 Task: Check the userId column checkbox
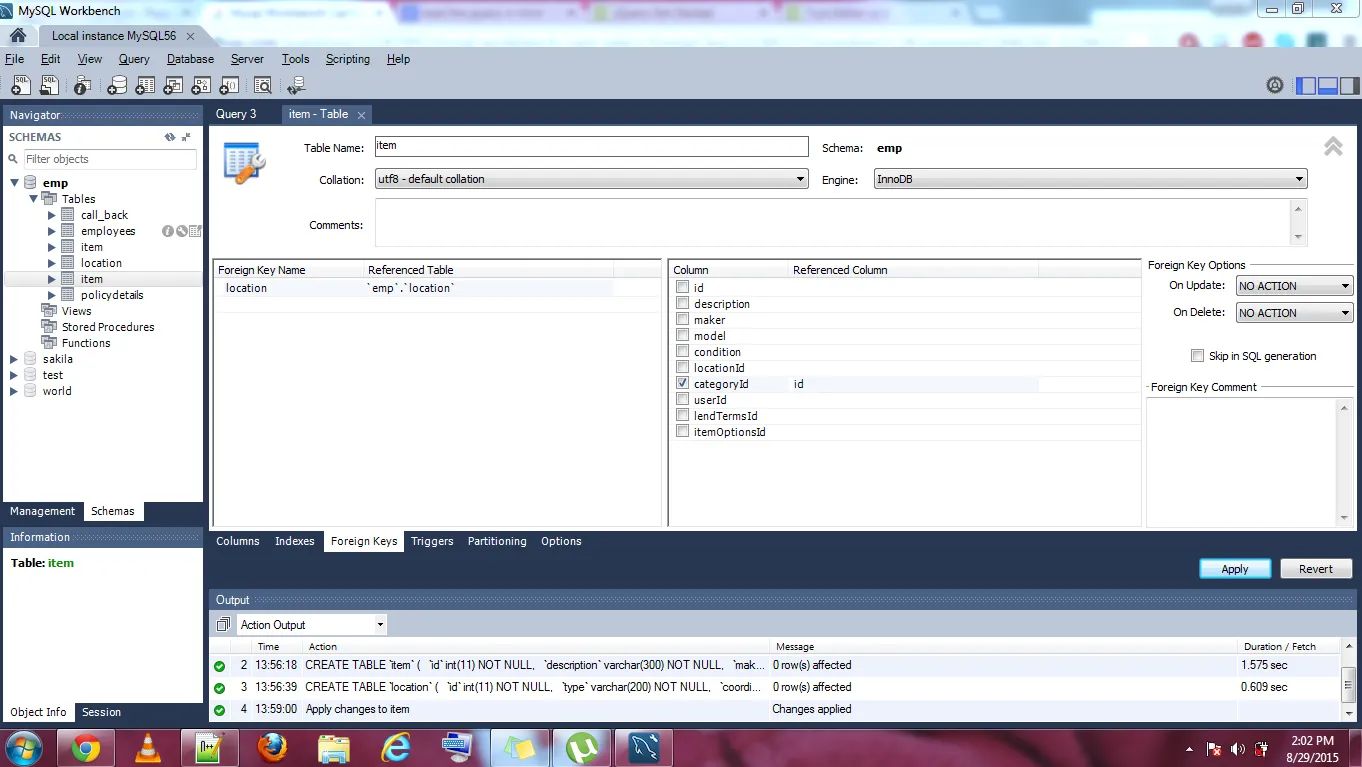point(682,399)
